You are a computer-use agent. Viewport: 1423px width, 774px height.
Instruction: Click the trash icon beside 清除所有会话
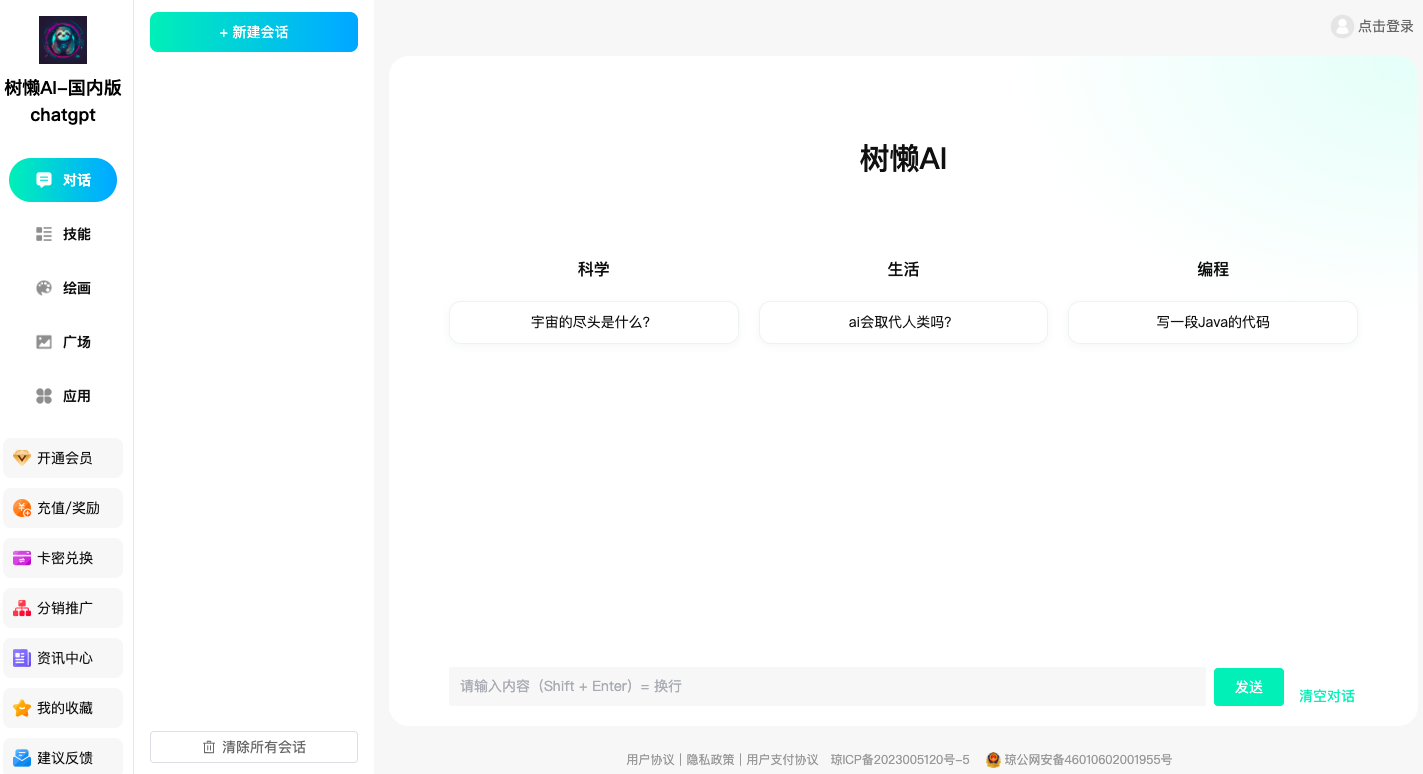209,747
